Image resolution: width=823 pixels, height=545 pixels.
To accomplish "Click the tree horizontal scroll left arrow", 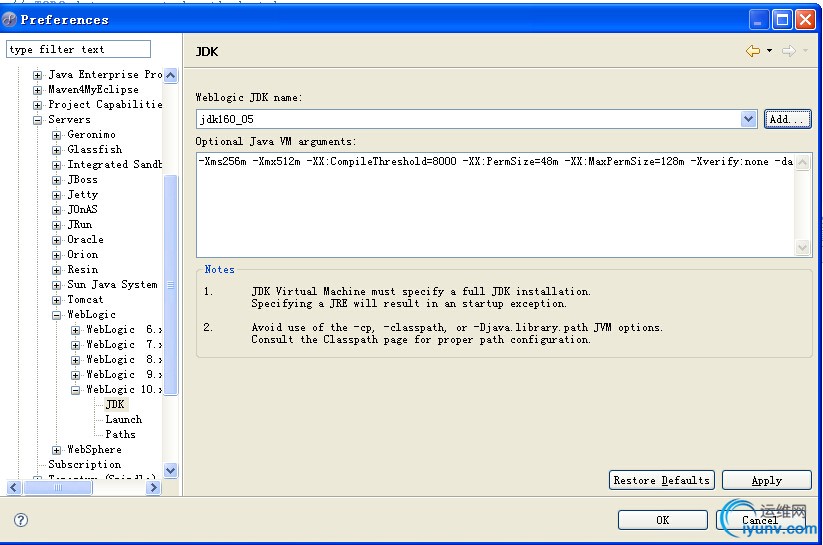I will [14, 488].
